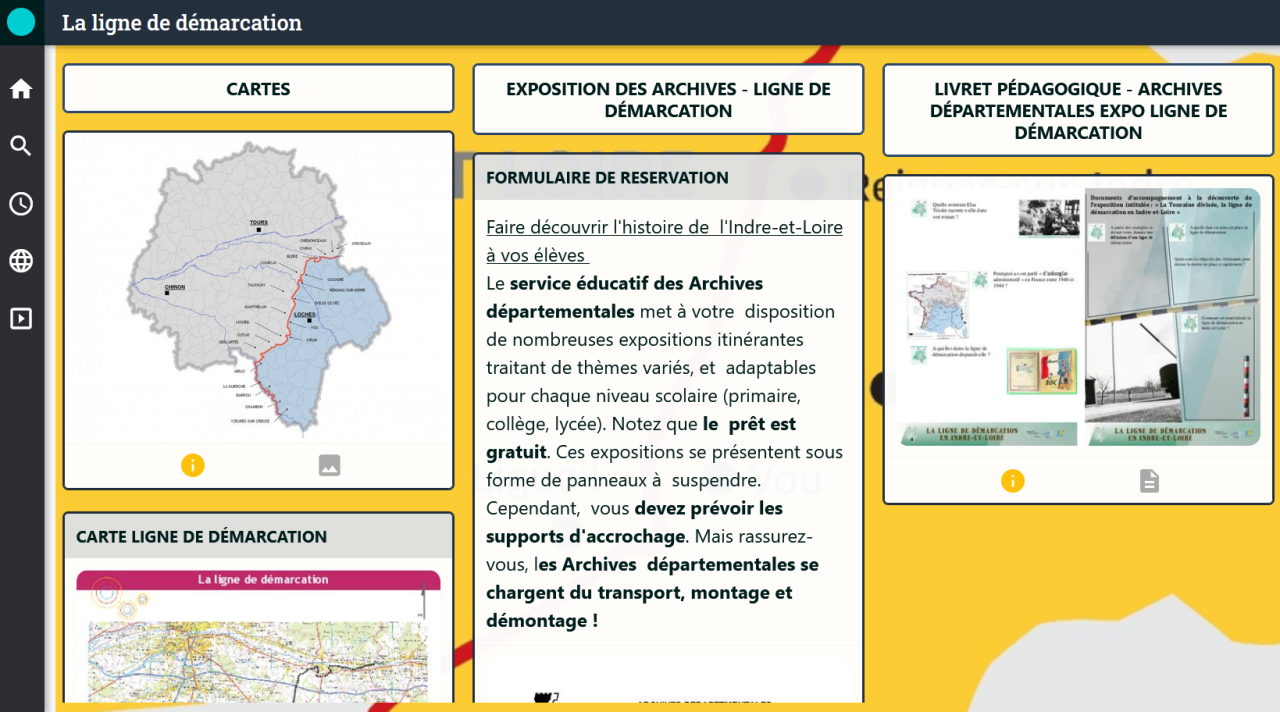Show info for the Indre-et-Loire map card
This screenshot has width=1280, height=712.
click(x=193, y=465)
